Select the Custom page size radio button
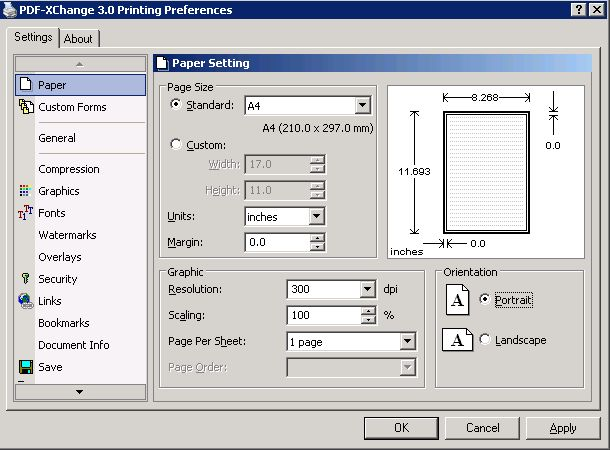Image resolution: width=610 pixels, height=450 pixels. point(175,144)
